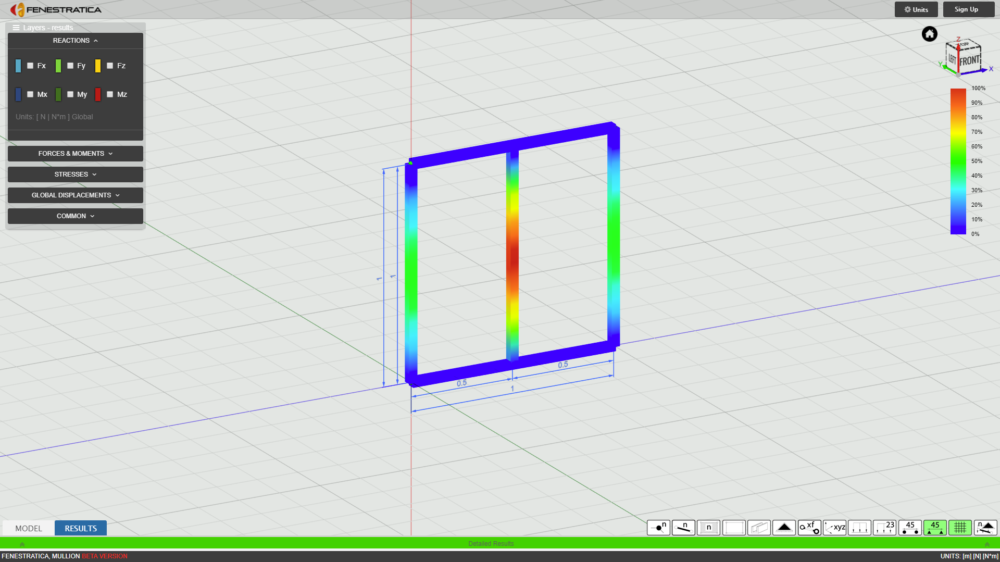This screenshot has height=562, width=1000.
Task: Toggle supports display triangle icon
Action: click(784, 528)
